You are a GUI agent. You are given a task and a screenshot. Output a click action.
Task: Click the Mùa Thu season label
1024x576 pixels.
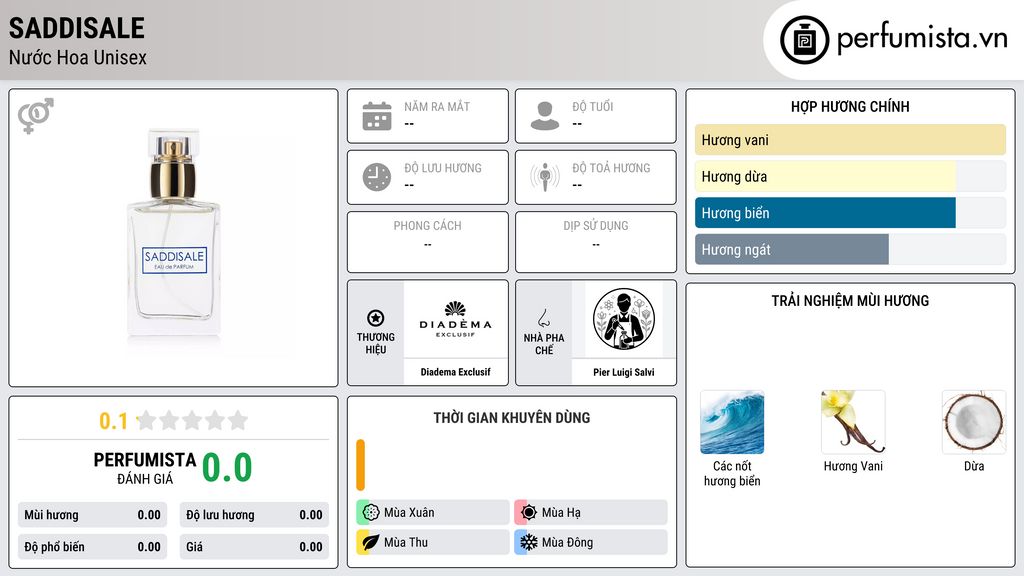point(406,542)
